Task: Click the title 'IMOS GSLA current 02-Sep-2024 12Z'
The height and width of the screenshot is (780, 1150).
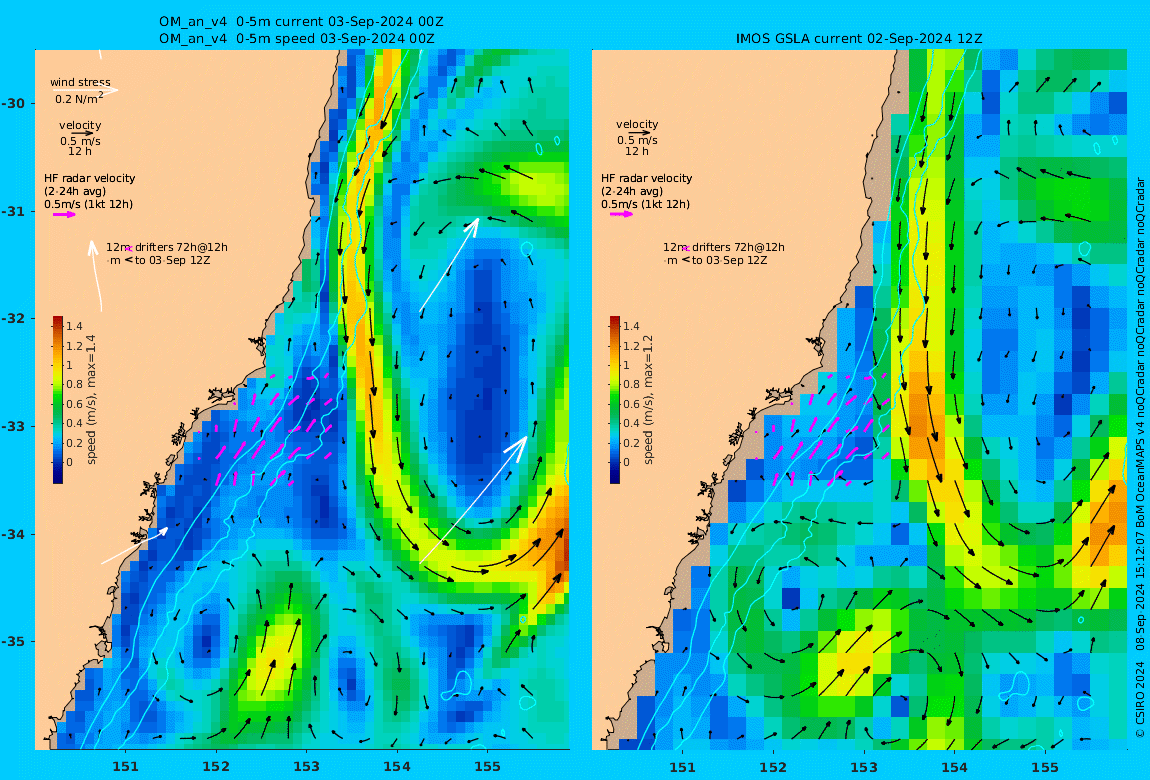Action: (859, 39)
